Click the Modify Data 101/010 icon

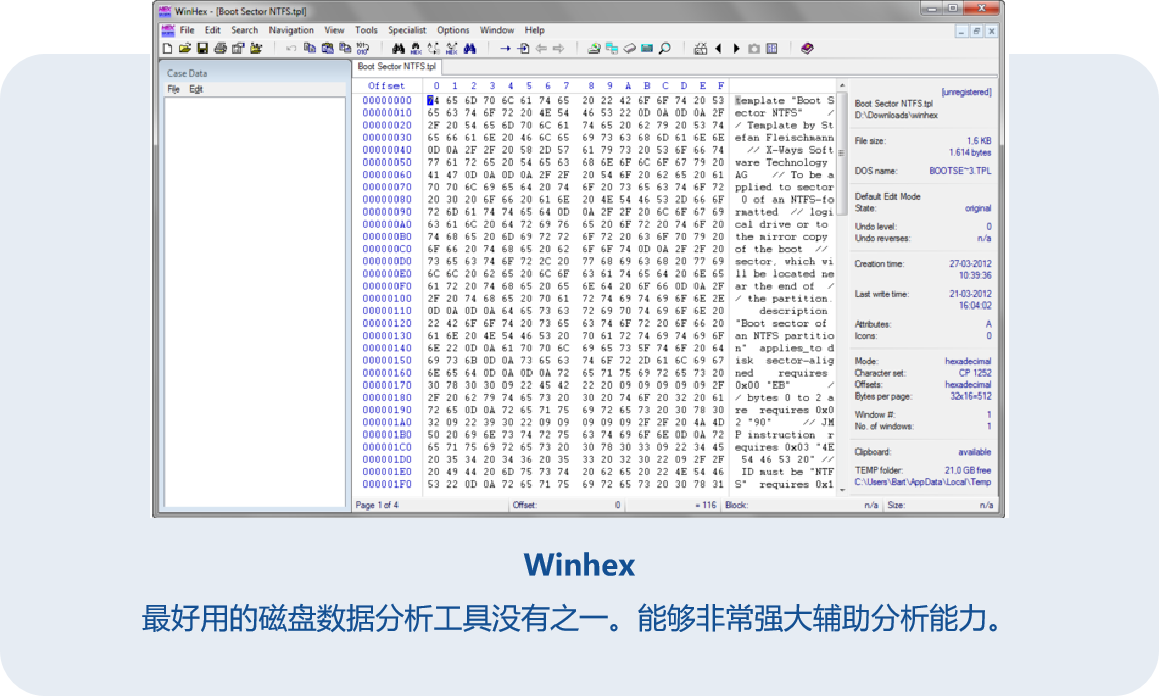[363, 49]
